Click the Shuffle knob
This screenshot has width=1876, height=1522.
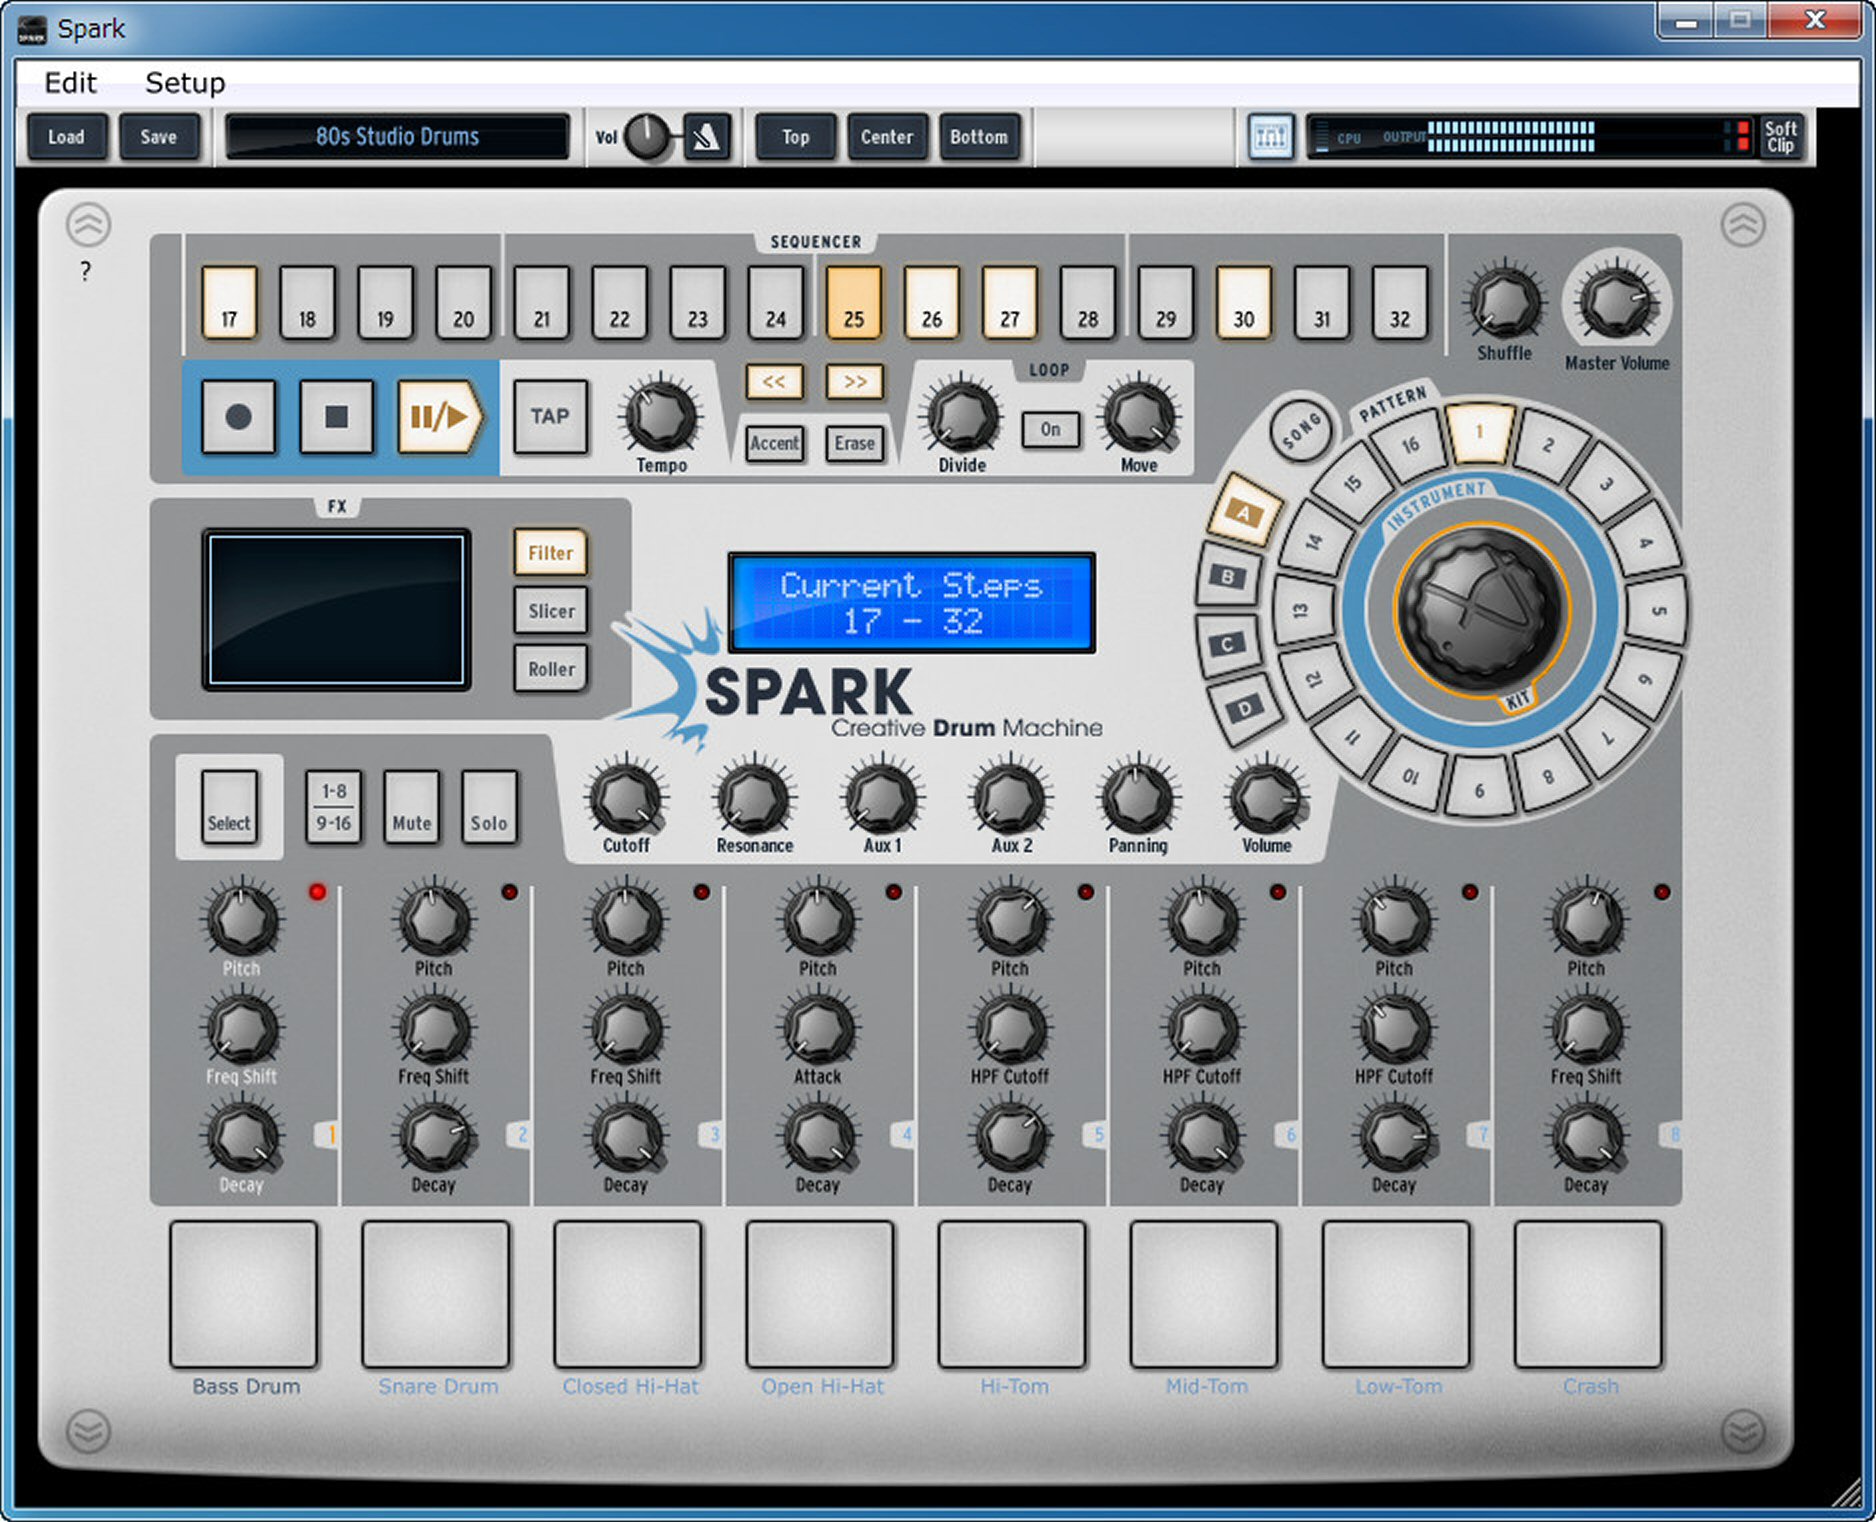[1504, 302]
